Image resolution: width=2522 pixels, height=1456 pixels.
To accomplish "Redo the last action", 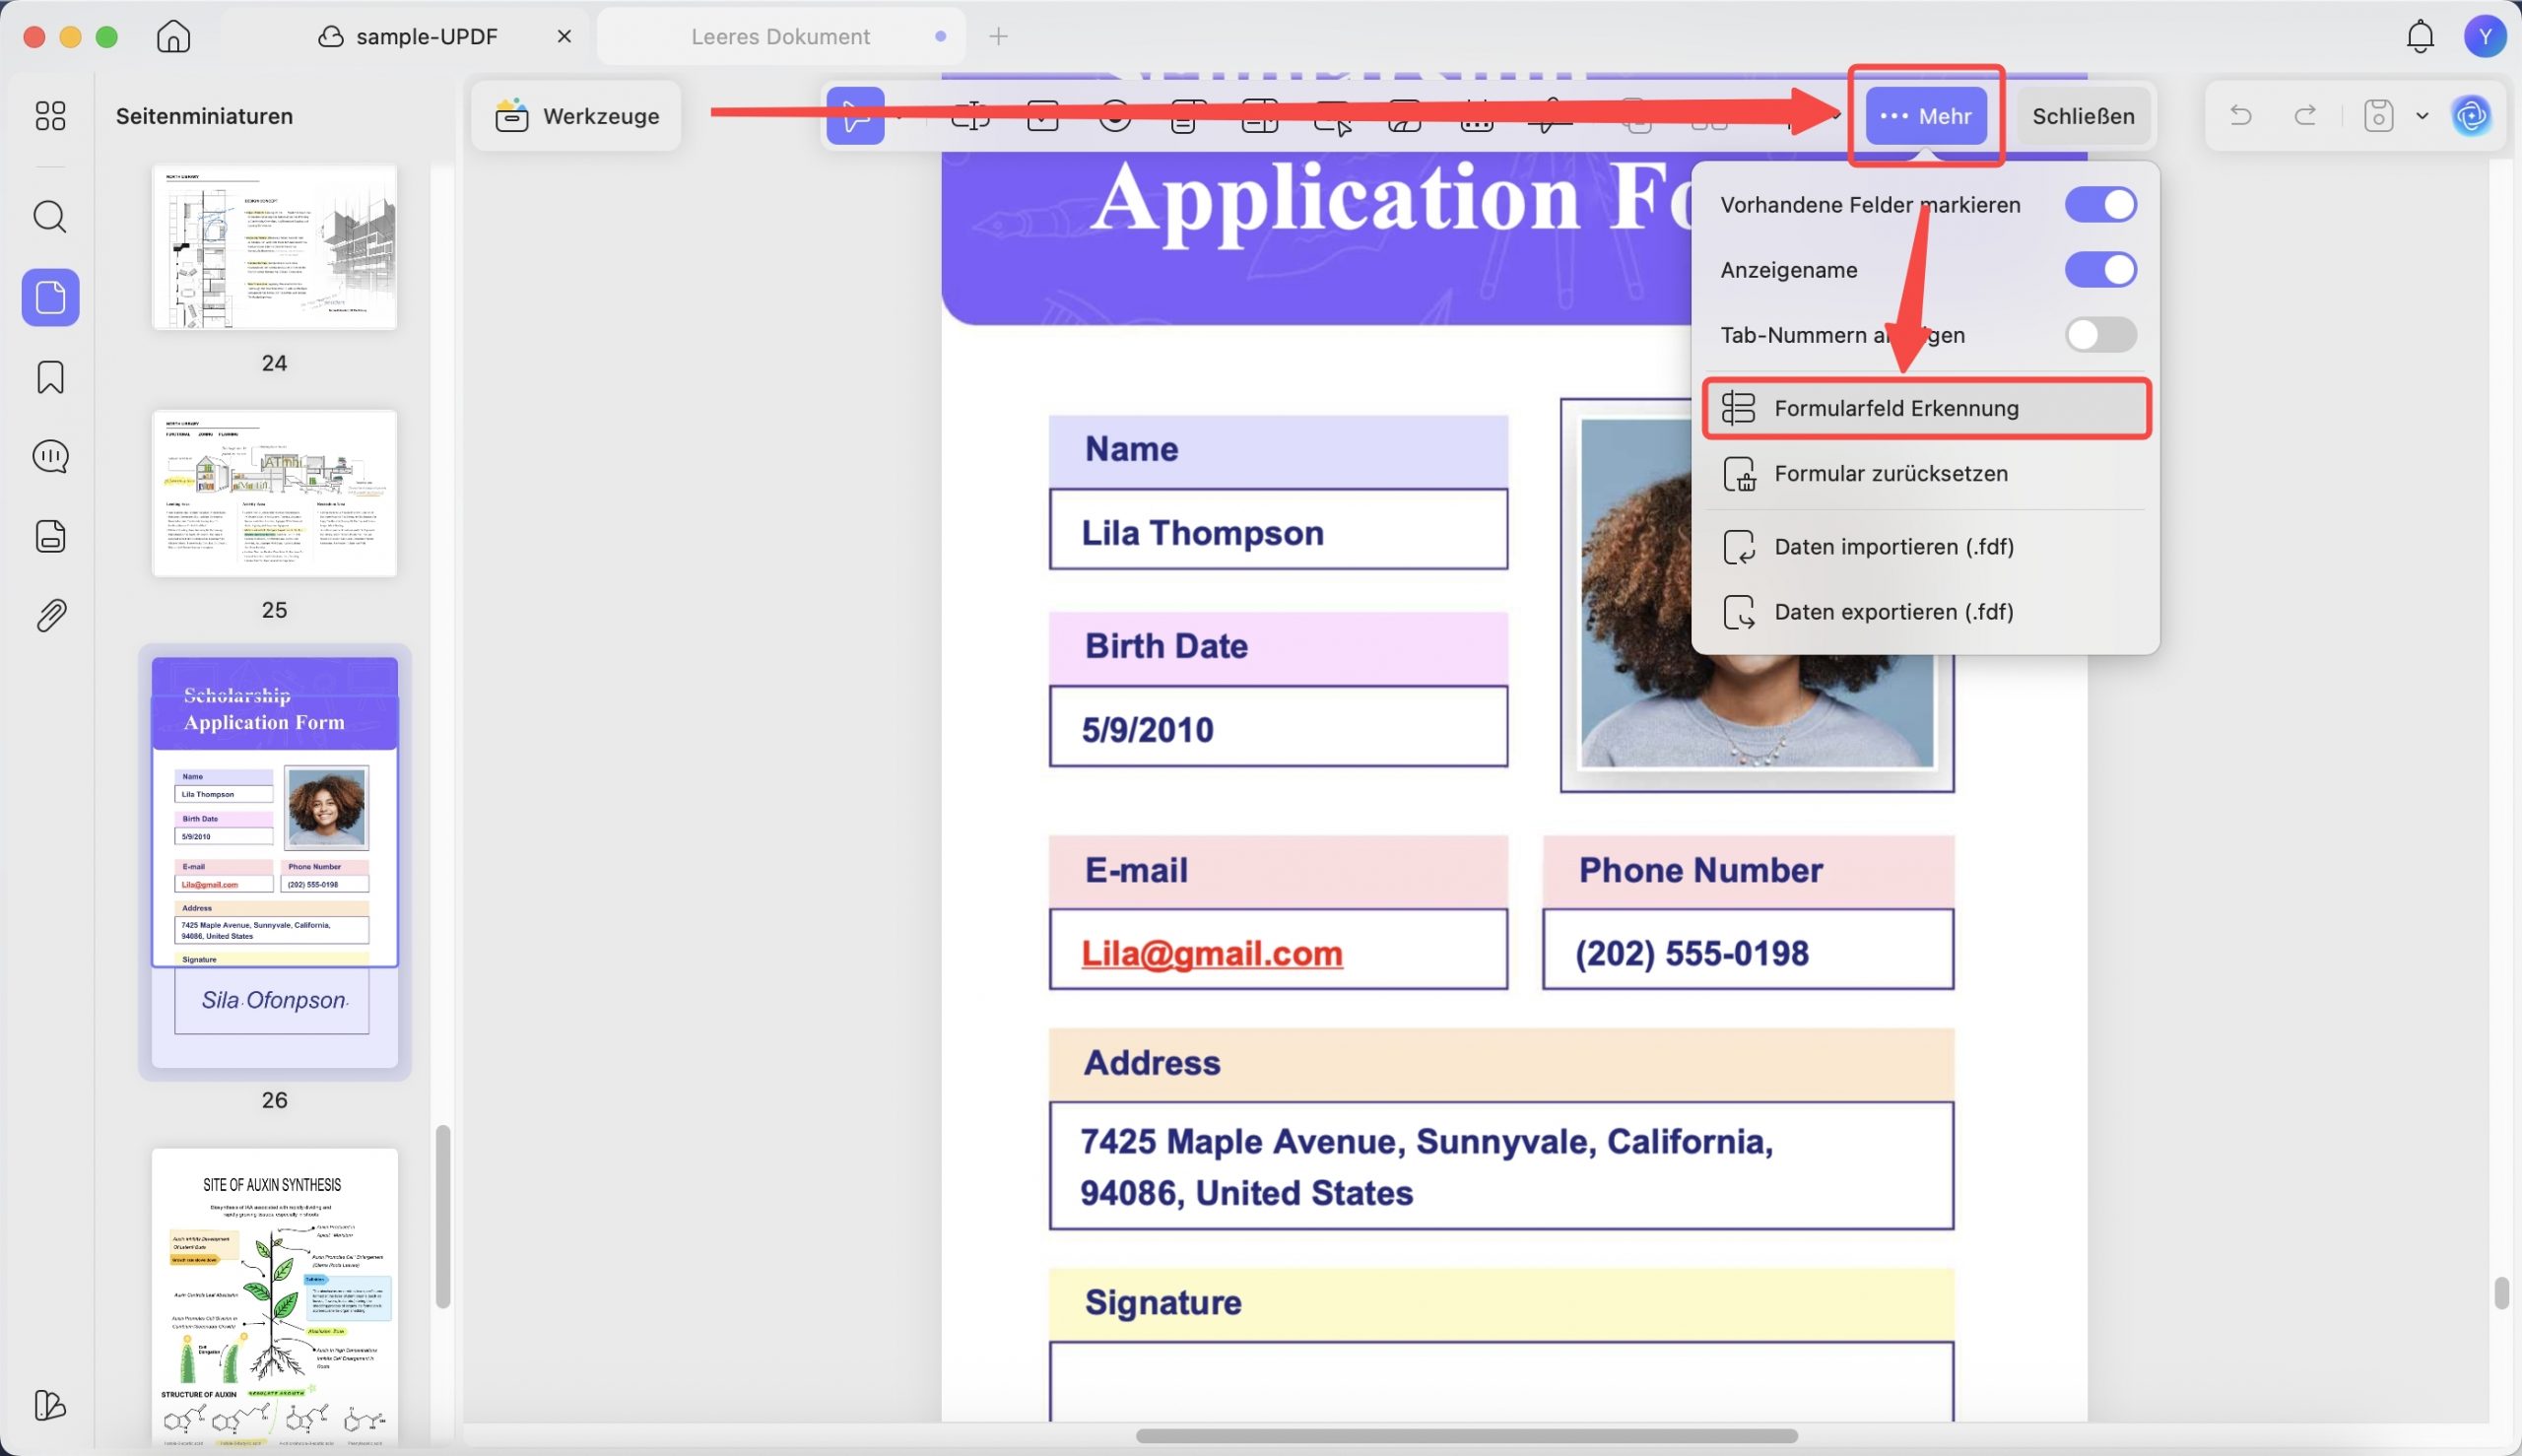I will pos(2305,116).
